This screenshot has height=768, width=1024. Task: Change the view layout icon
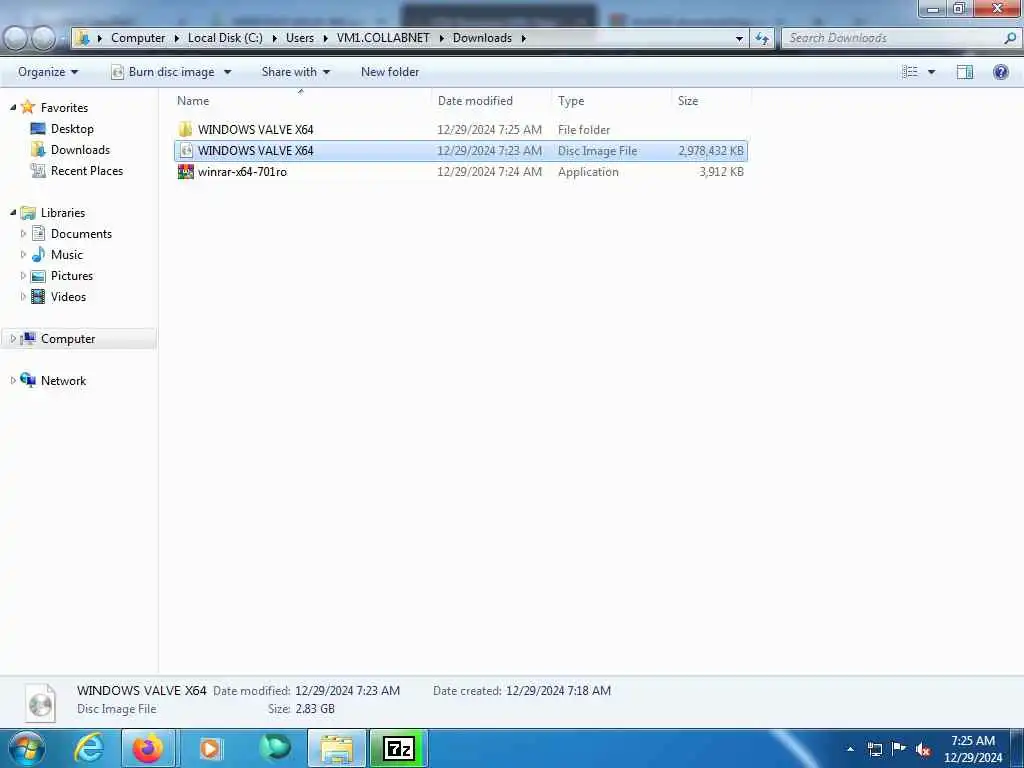tap(910, 72)
